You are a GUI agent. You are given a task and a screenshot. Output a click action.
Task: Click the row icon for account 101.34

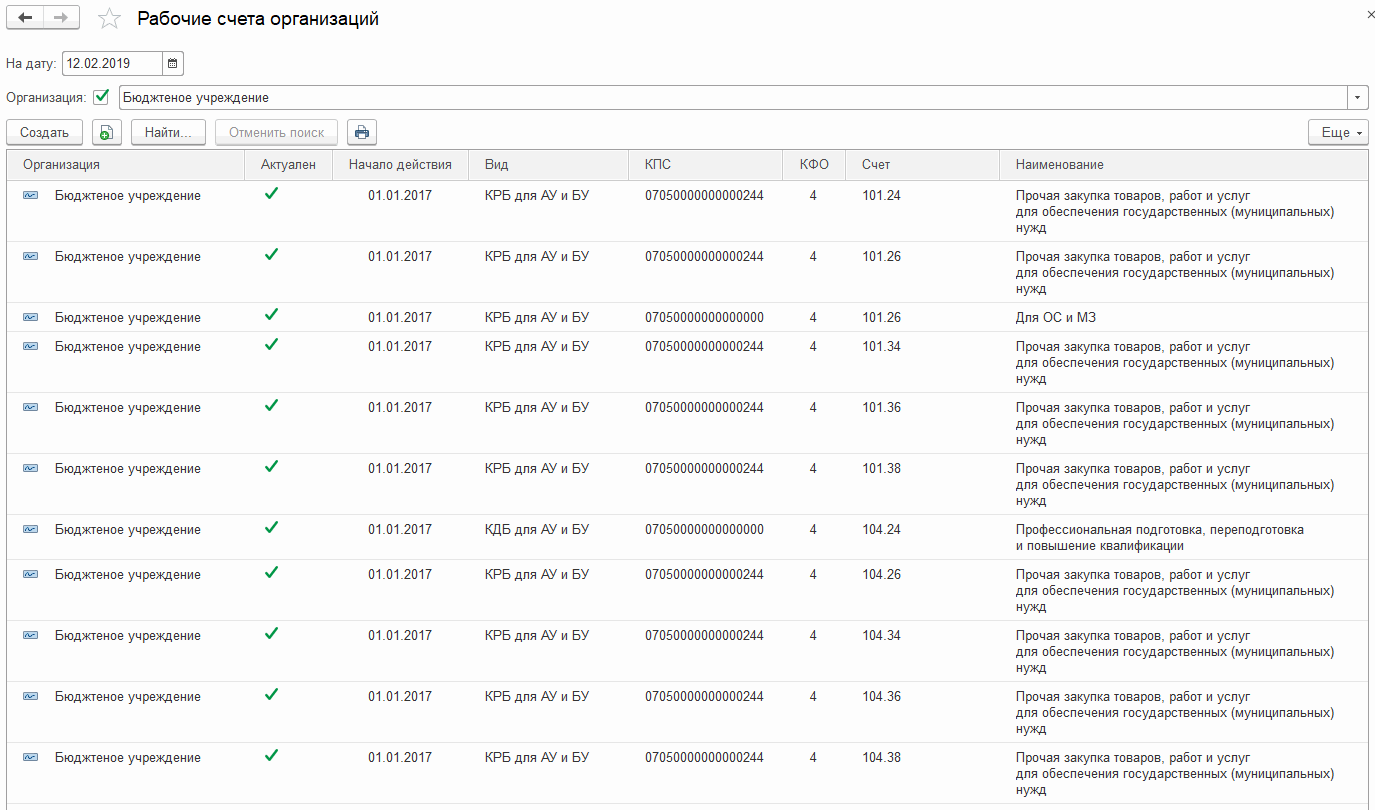point(31,347)
